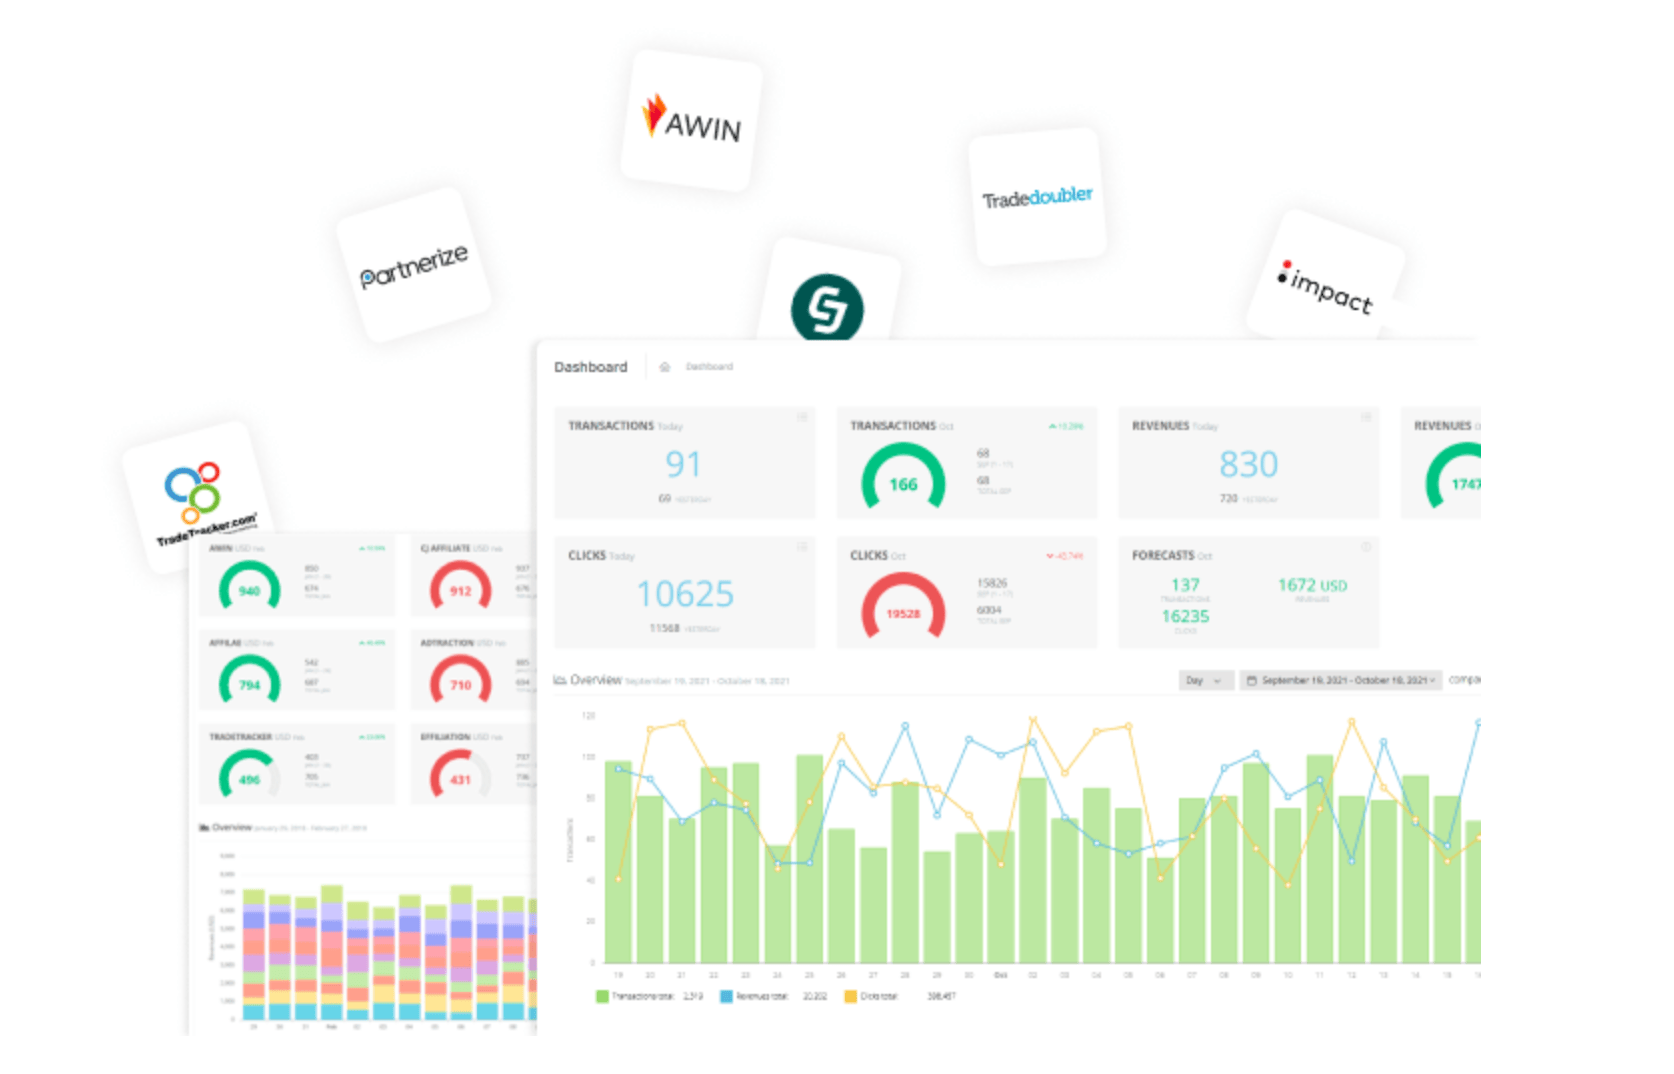Open the Day interval dropdown
Screen dimensions: 1674x1074
coord(1205,680)
